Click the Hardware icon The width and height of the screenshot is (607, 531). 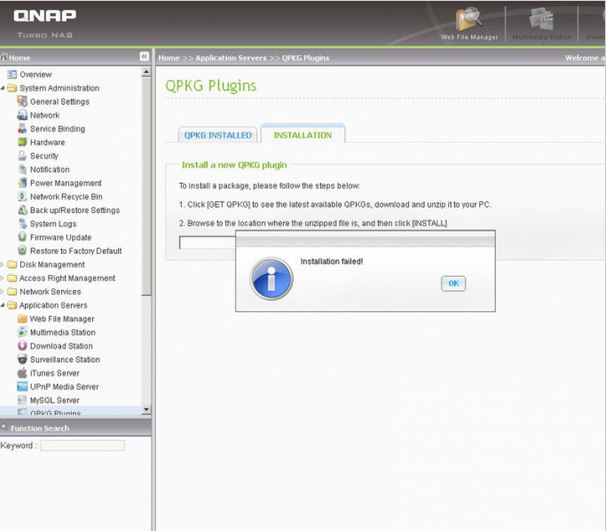(22, 142)
